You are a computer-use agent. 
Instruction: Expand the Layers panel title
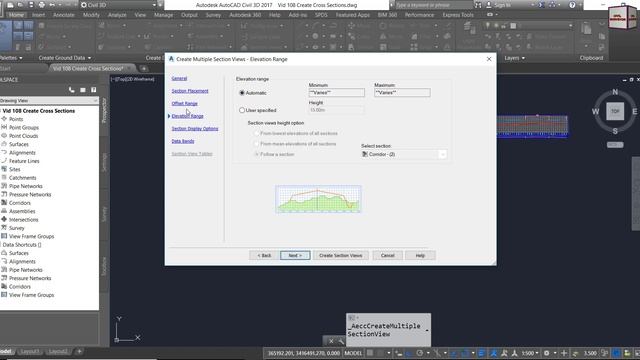(x=514, y=58)
